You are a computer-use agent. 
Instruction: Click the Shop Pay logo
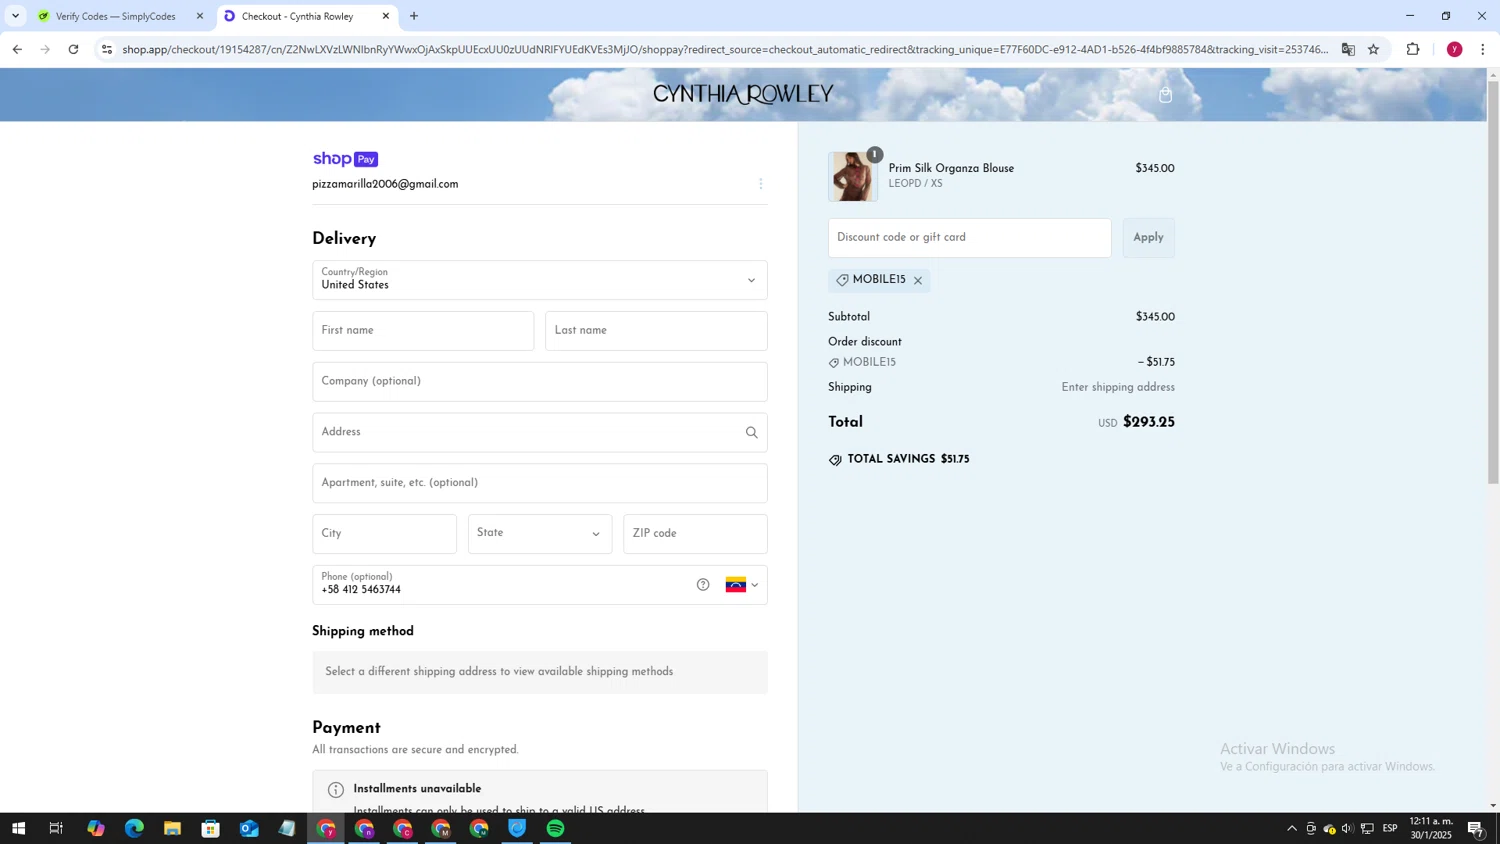point(345,159)
